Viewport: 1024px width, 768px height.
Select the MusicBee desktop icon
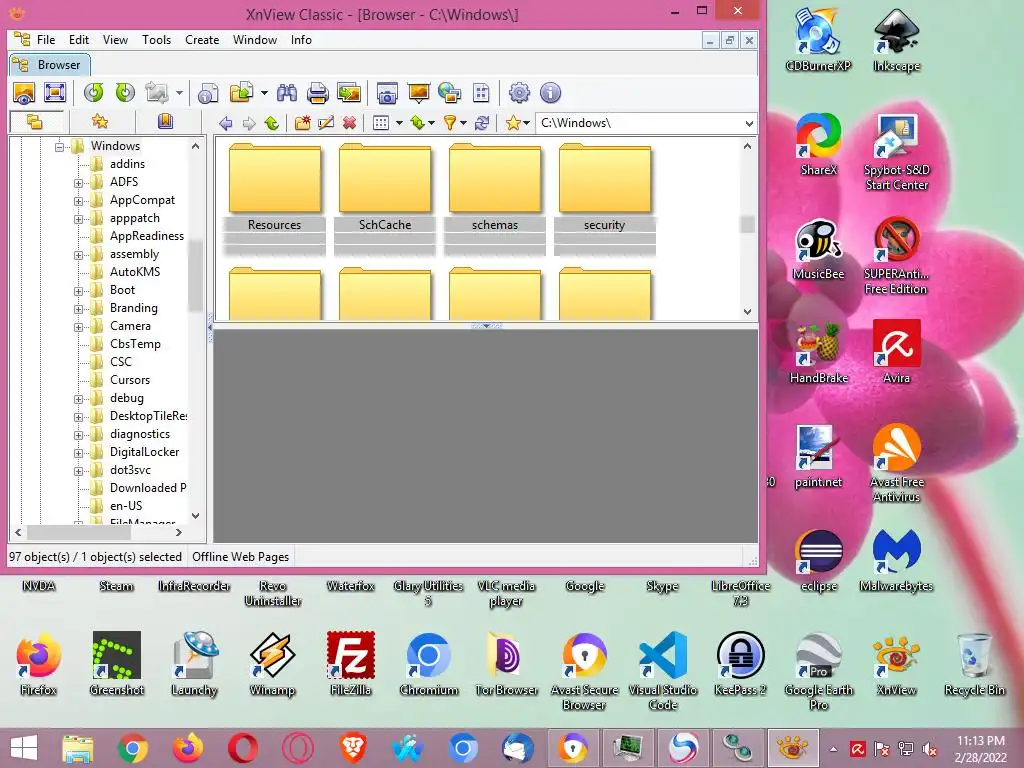click(818, 249)
